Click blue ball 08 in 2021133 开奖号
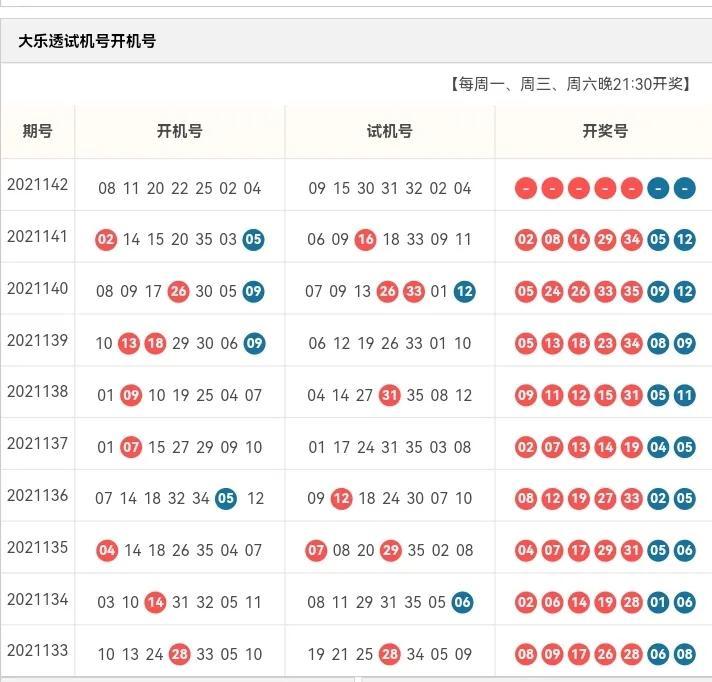712x682 pixels. [x=685, y=654]
